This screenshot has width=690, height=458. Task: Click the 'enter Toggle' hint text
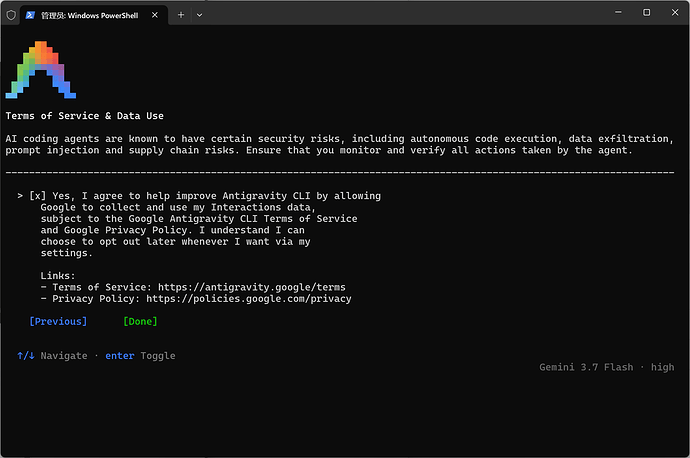[140, 355]
